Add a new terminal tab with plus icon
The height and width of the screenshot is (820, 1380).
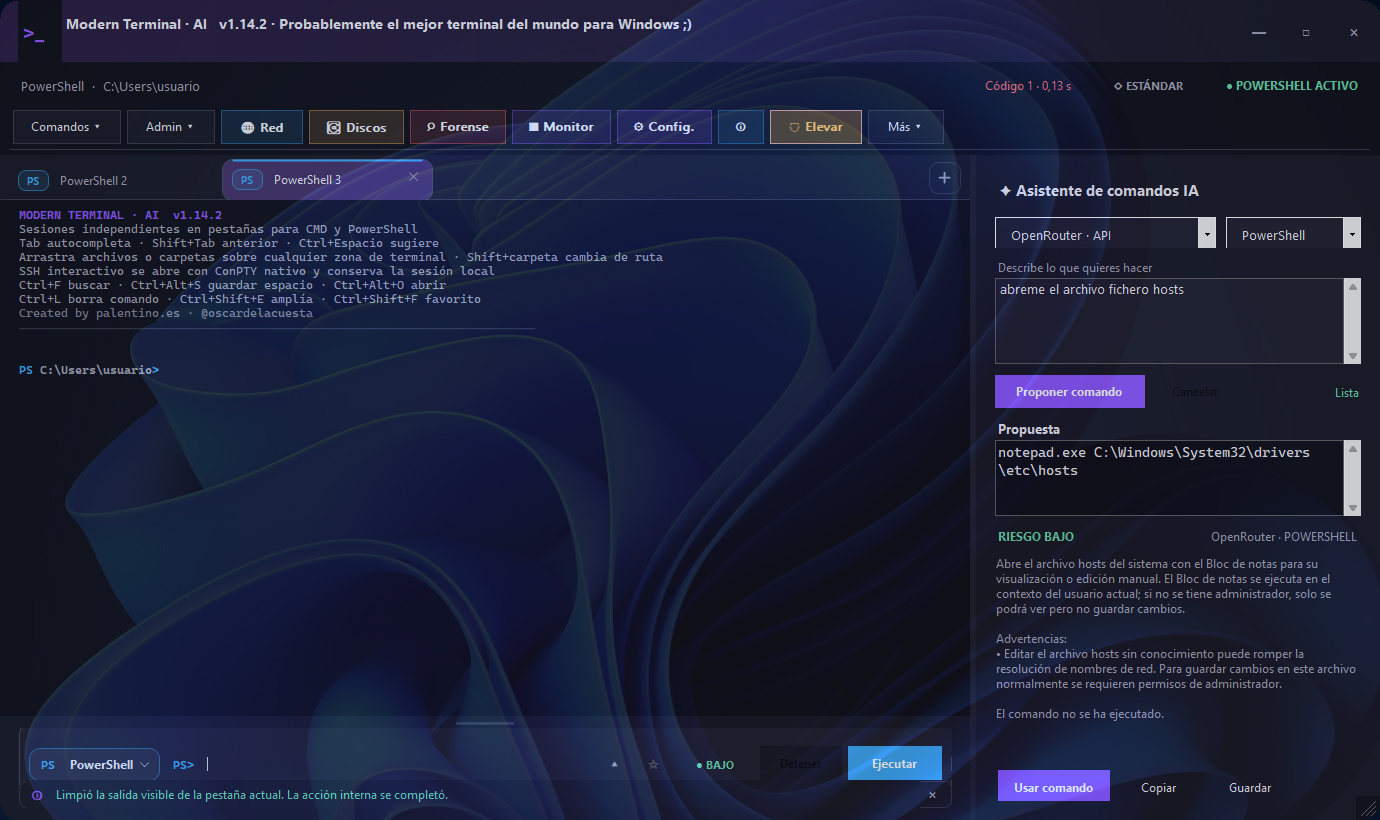coord(944,178)
